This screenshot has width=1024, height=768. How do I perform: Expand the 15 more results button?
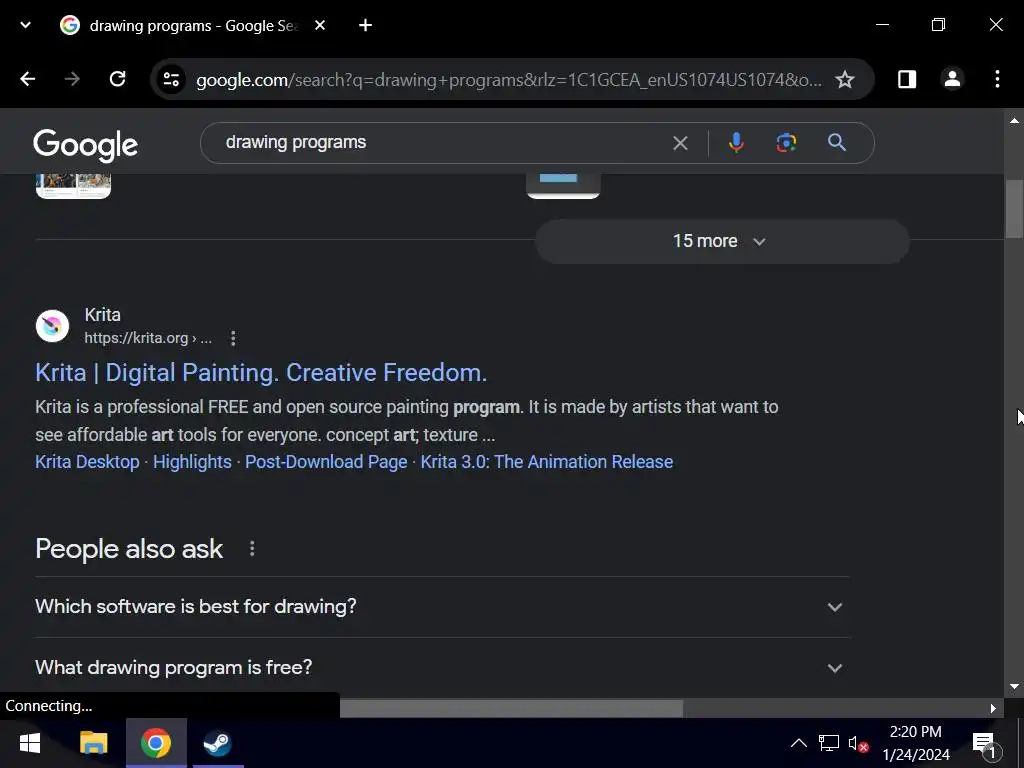[722, 241]
